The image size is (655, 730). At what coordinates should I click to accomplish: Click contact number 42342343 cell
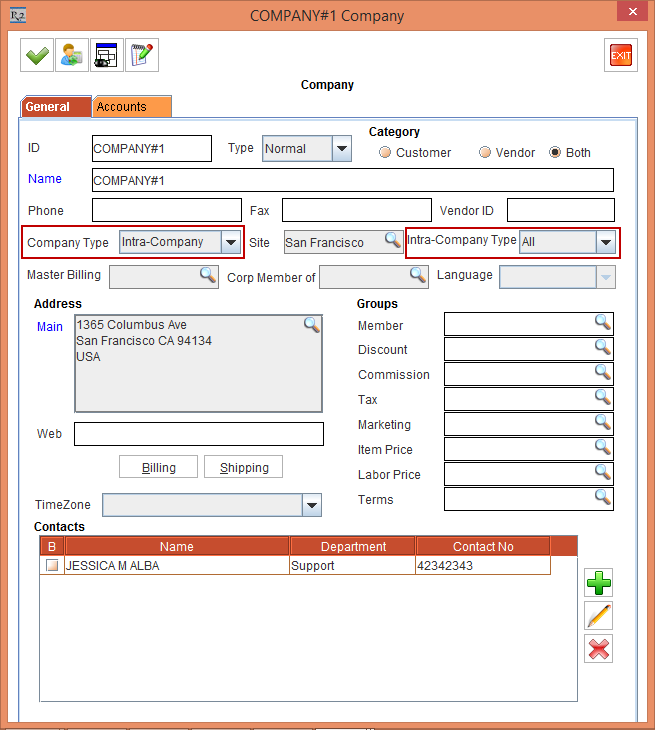(483, 566)
